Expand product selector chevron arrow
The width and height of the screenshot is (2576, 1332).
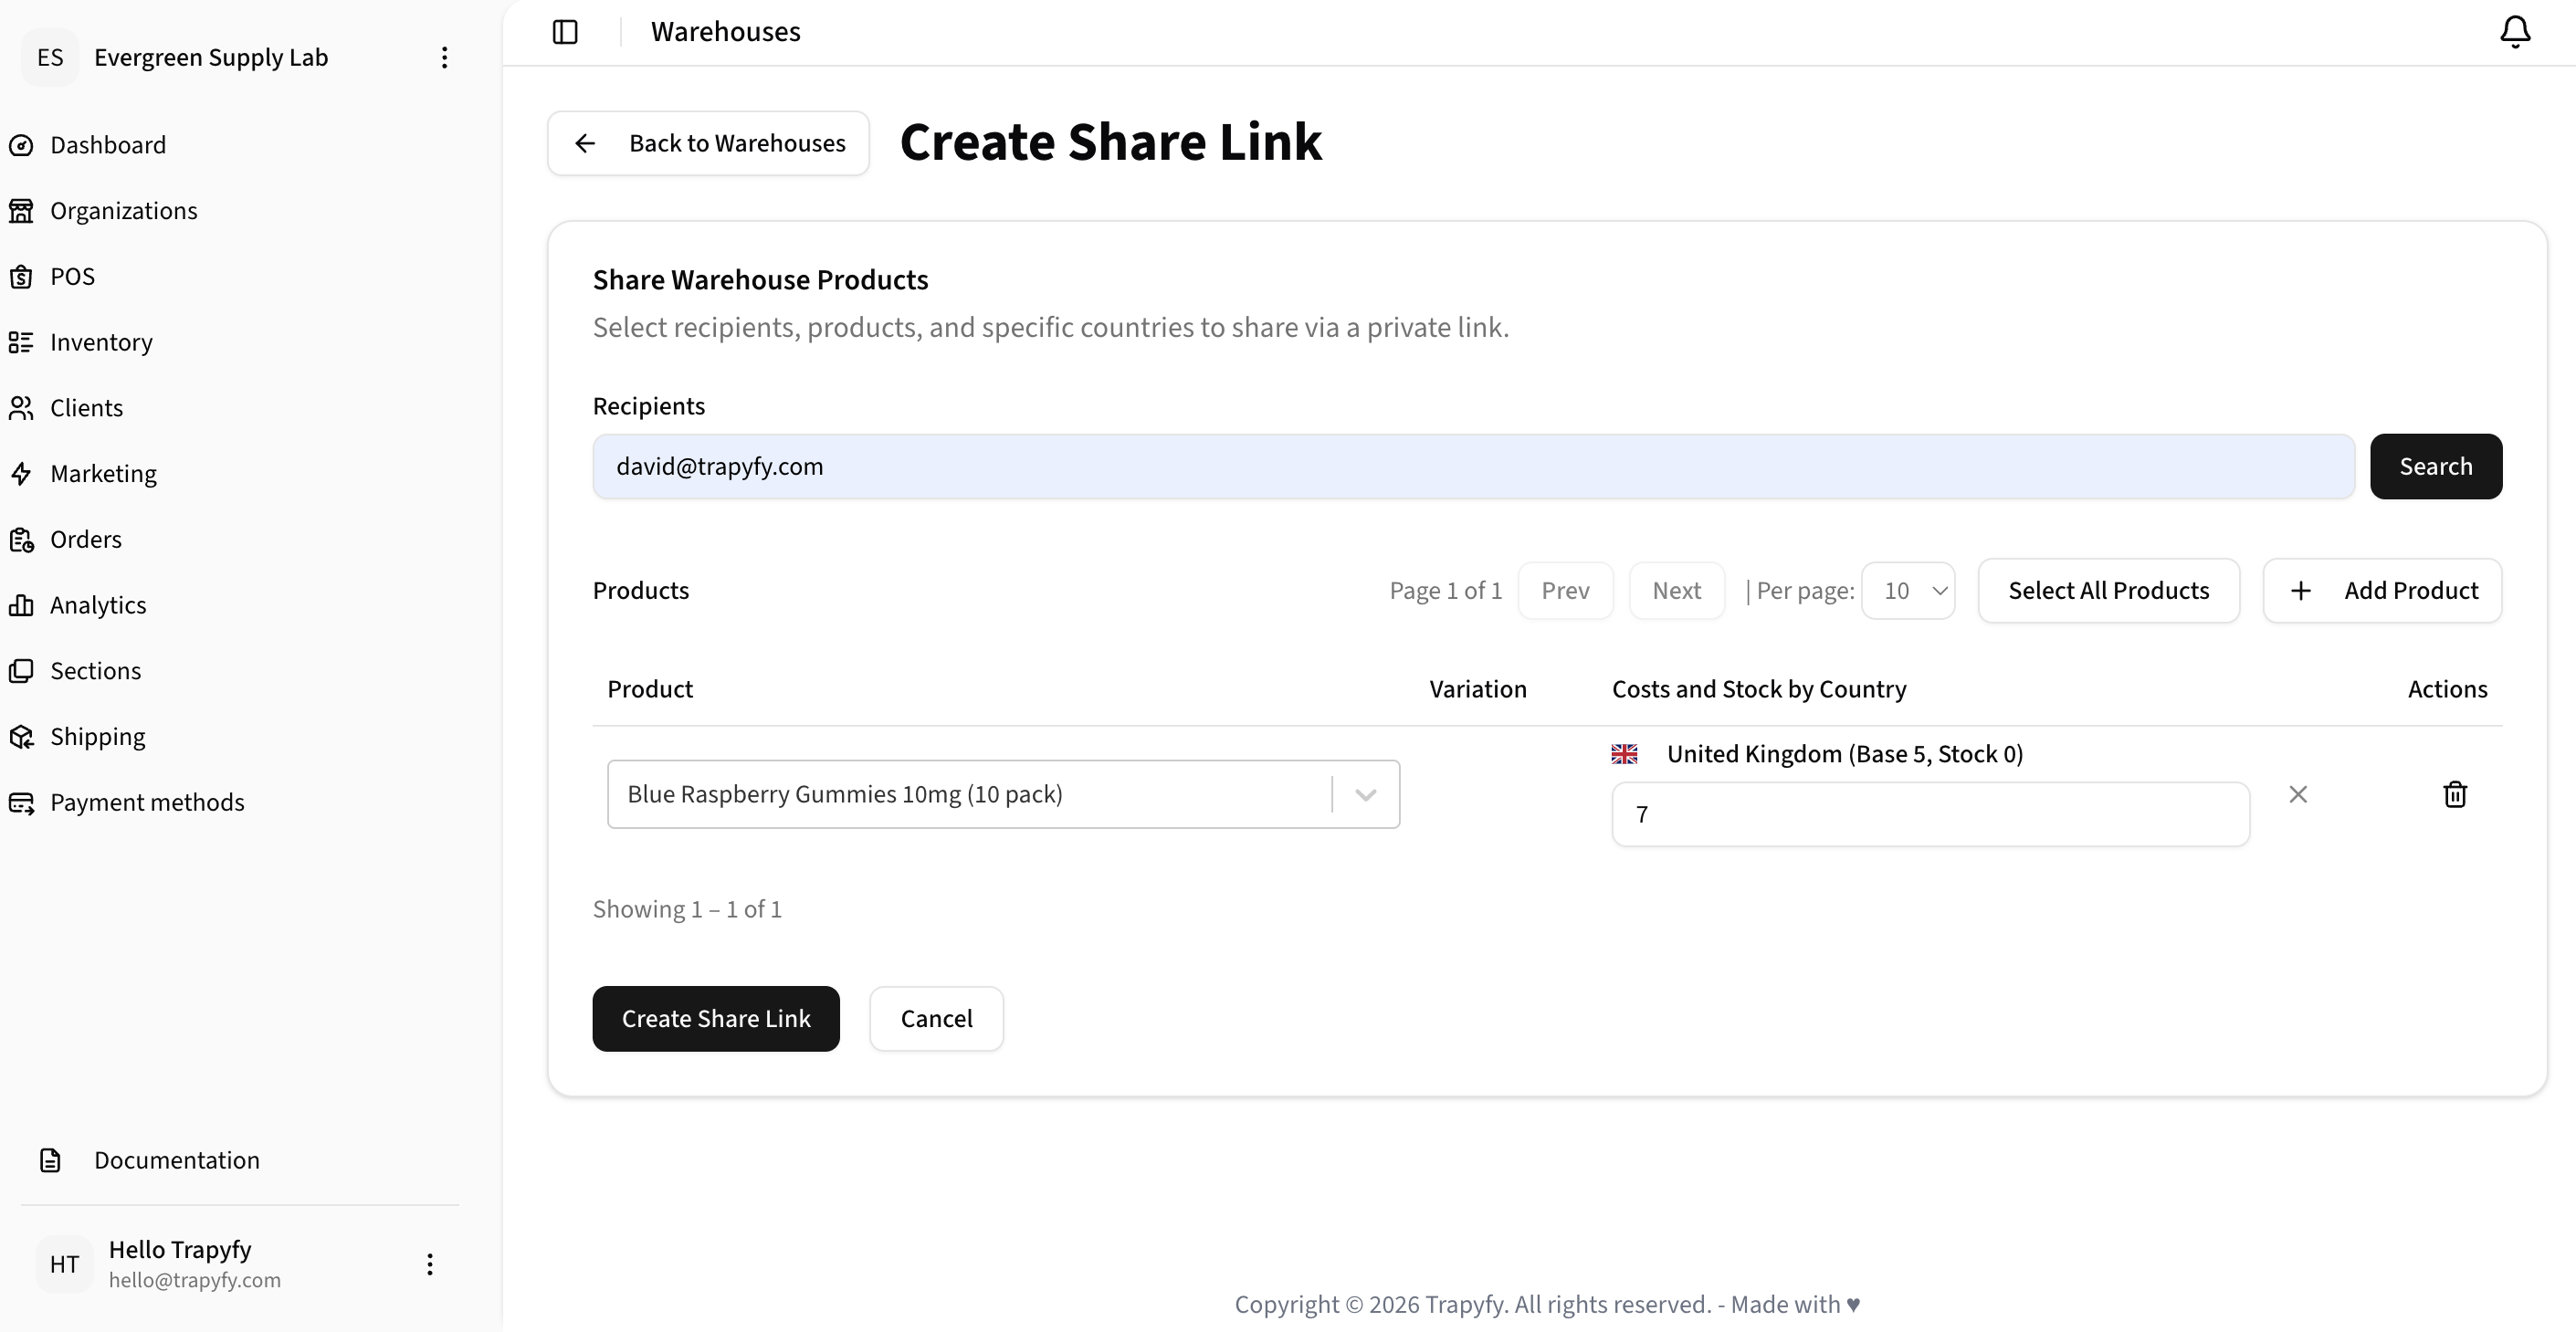[x=1365, y=795]
